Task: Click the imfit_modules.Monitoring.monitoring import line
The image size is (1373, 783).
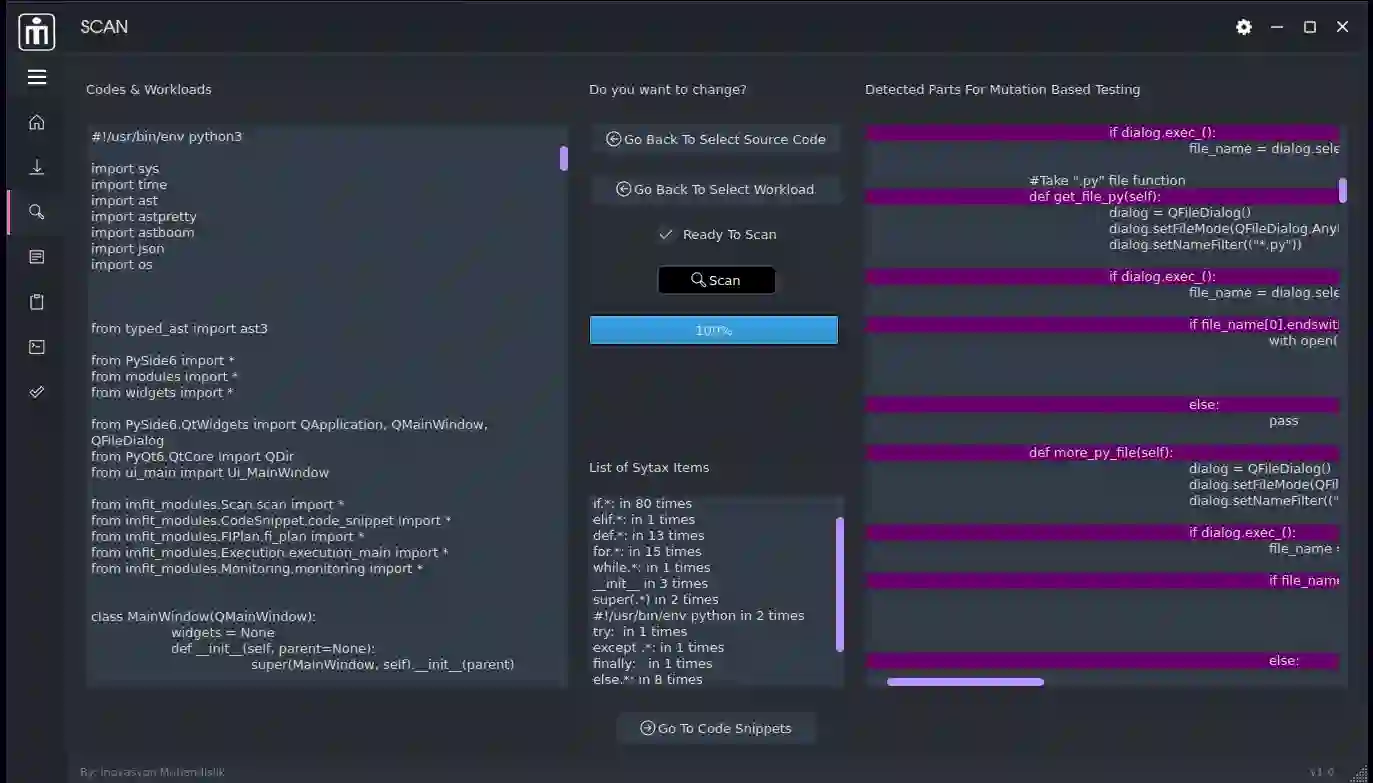Action: click(257, 568)
